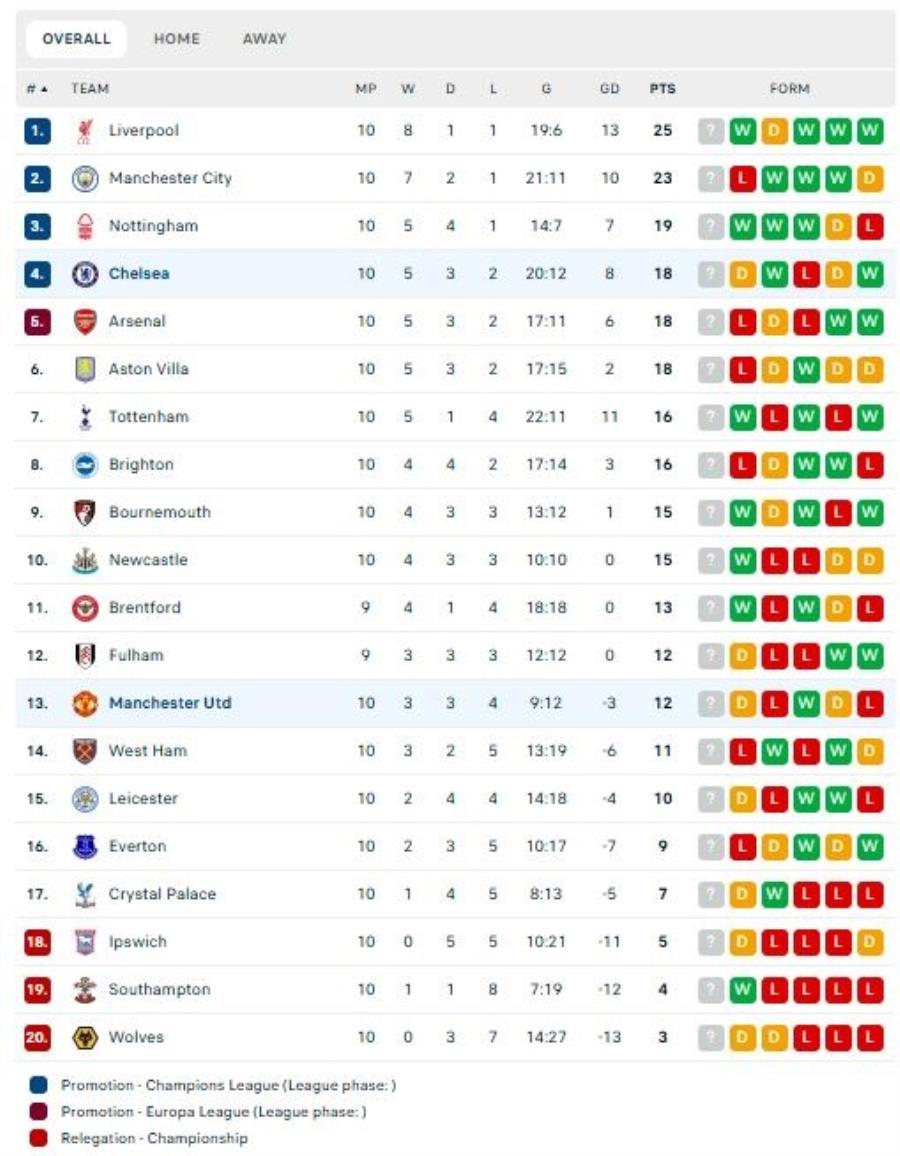Switch to the HOME standings tab
Screen dimensions: 900x1156
pos(177,39)
